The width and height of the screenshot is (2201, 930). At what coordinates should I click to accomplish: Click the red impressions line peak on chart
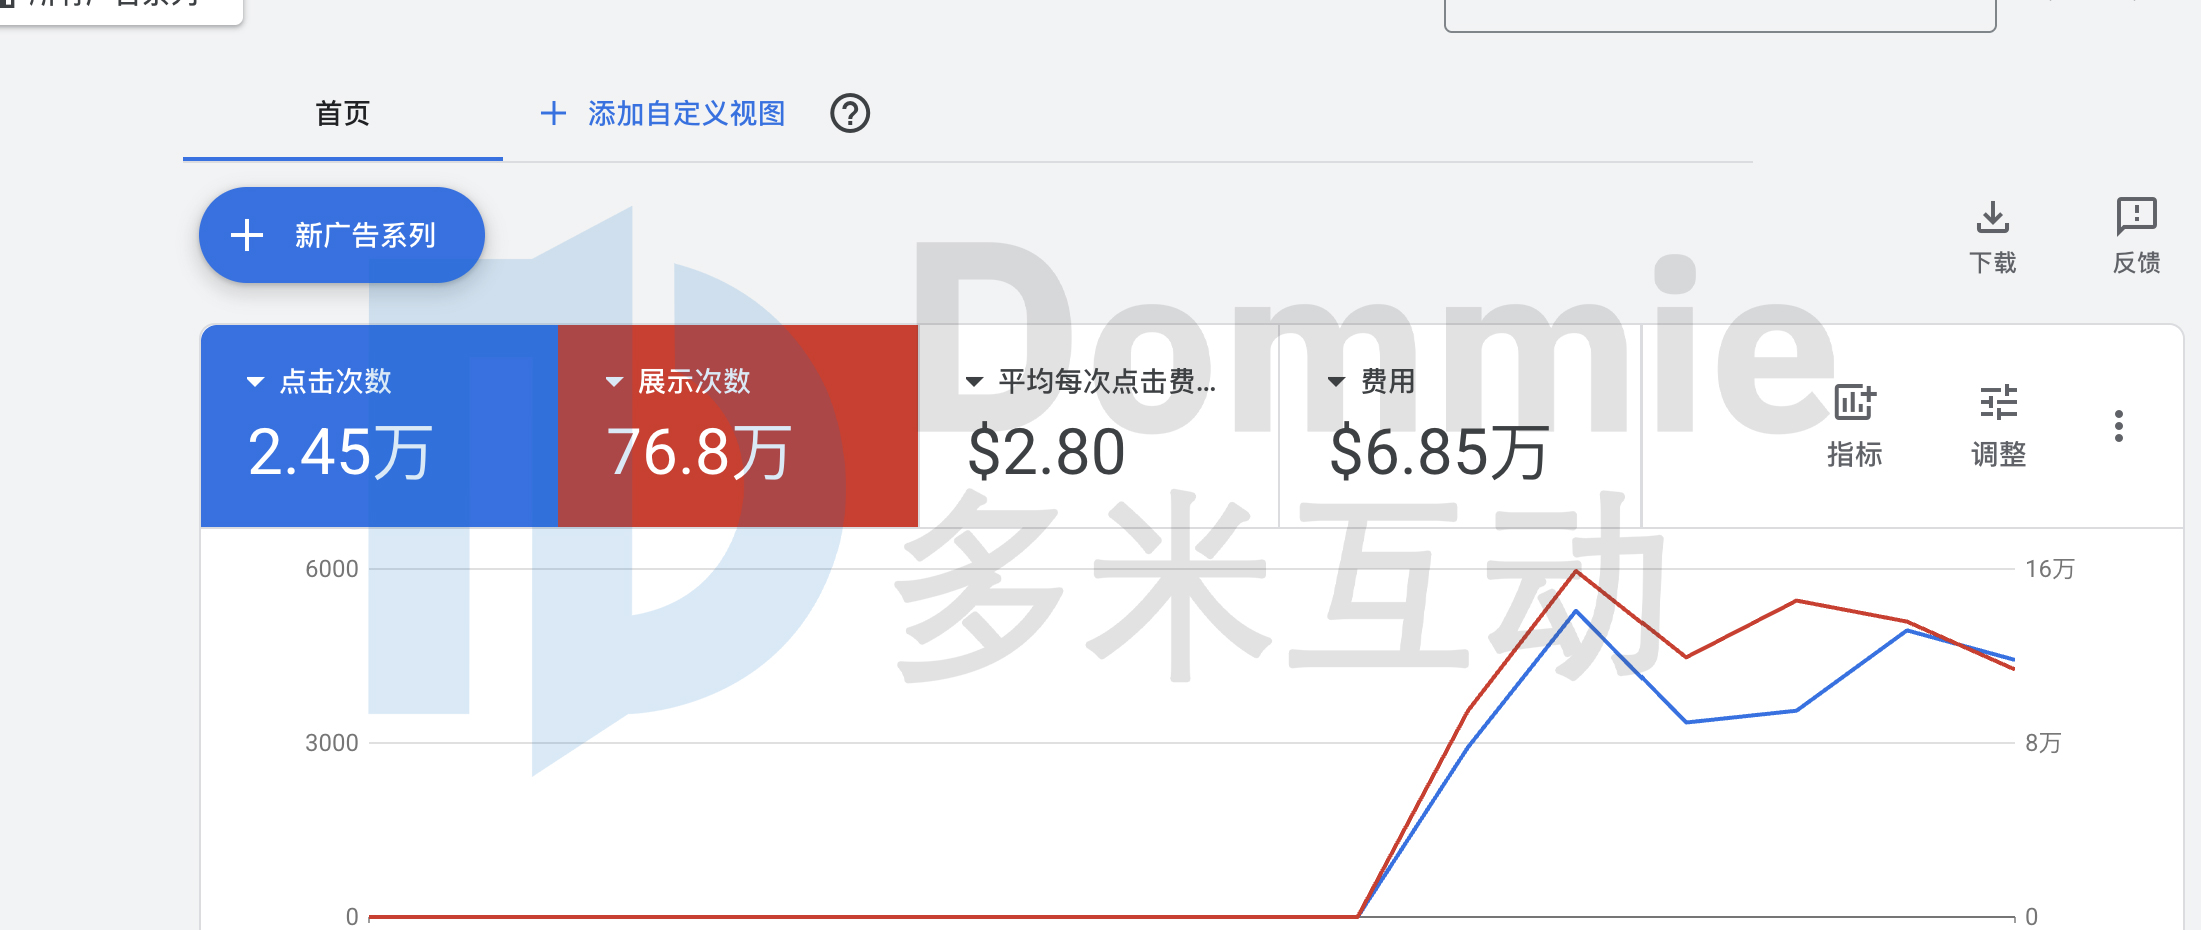1576,571
